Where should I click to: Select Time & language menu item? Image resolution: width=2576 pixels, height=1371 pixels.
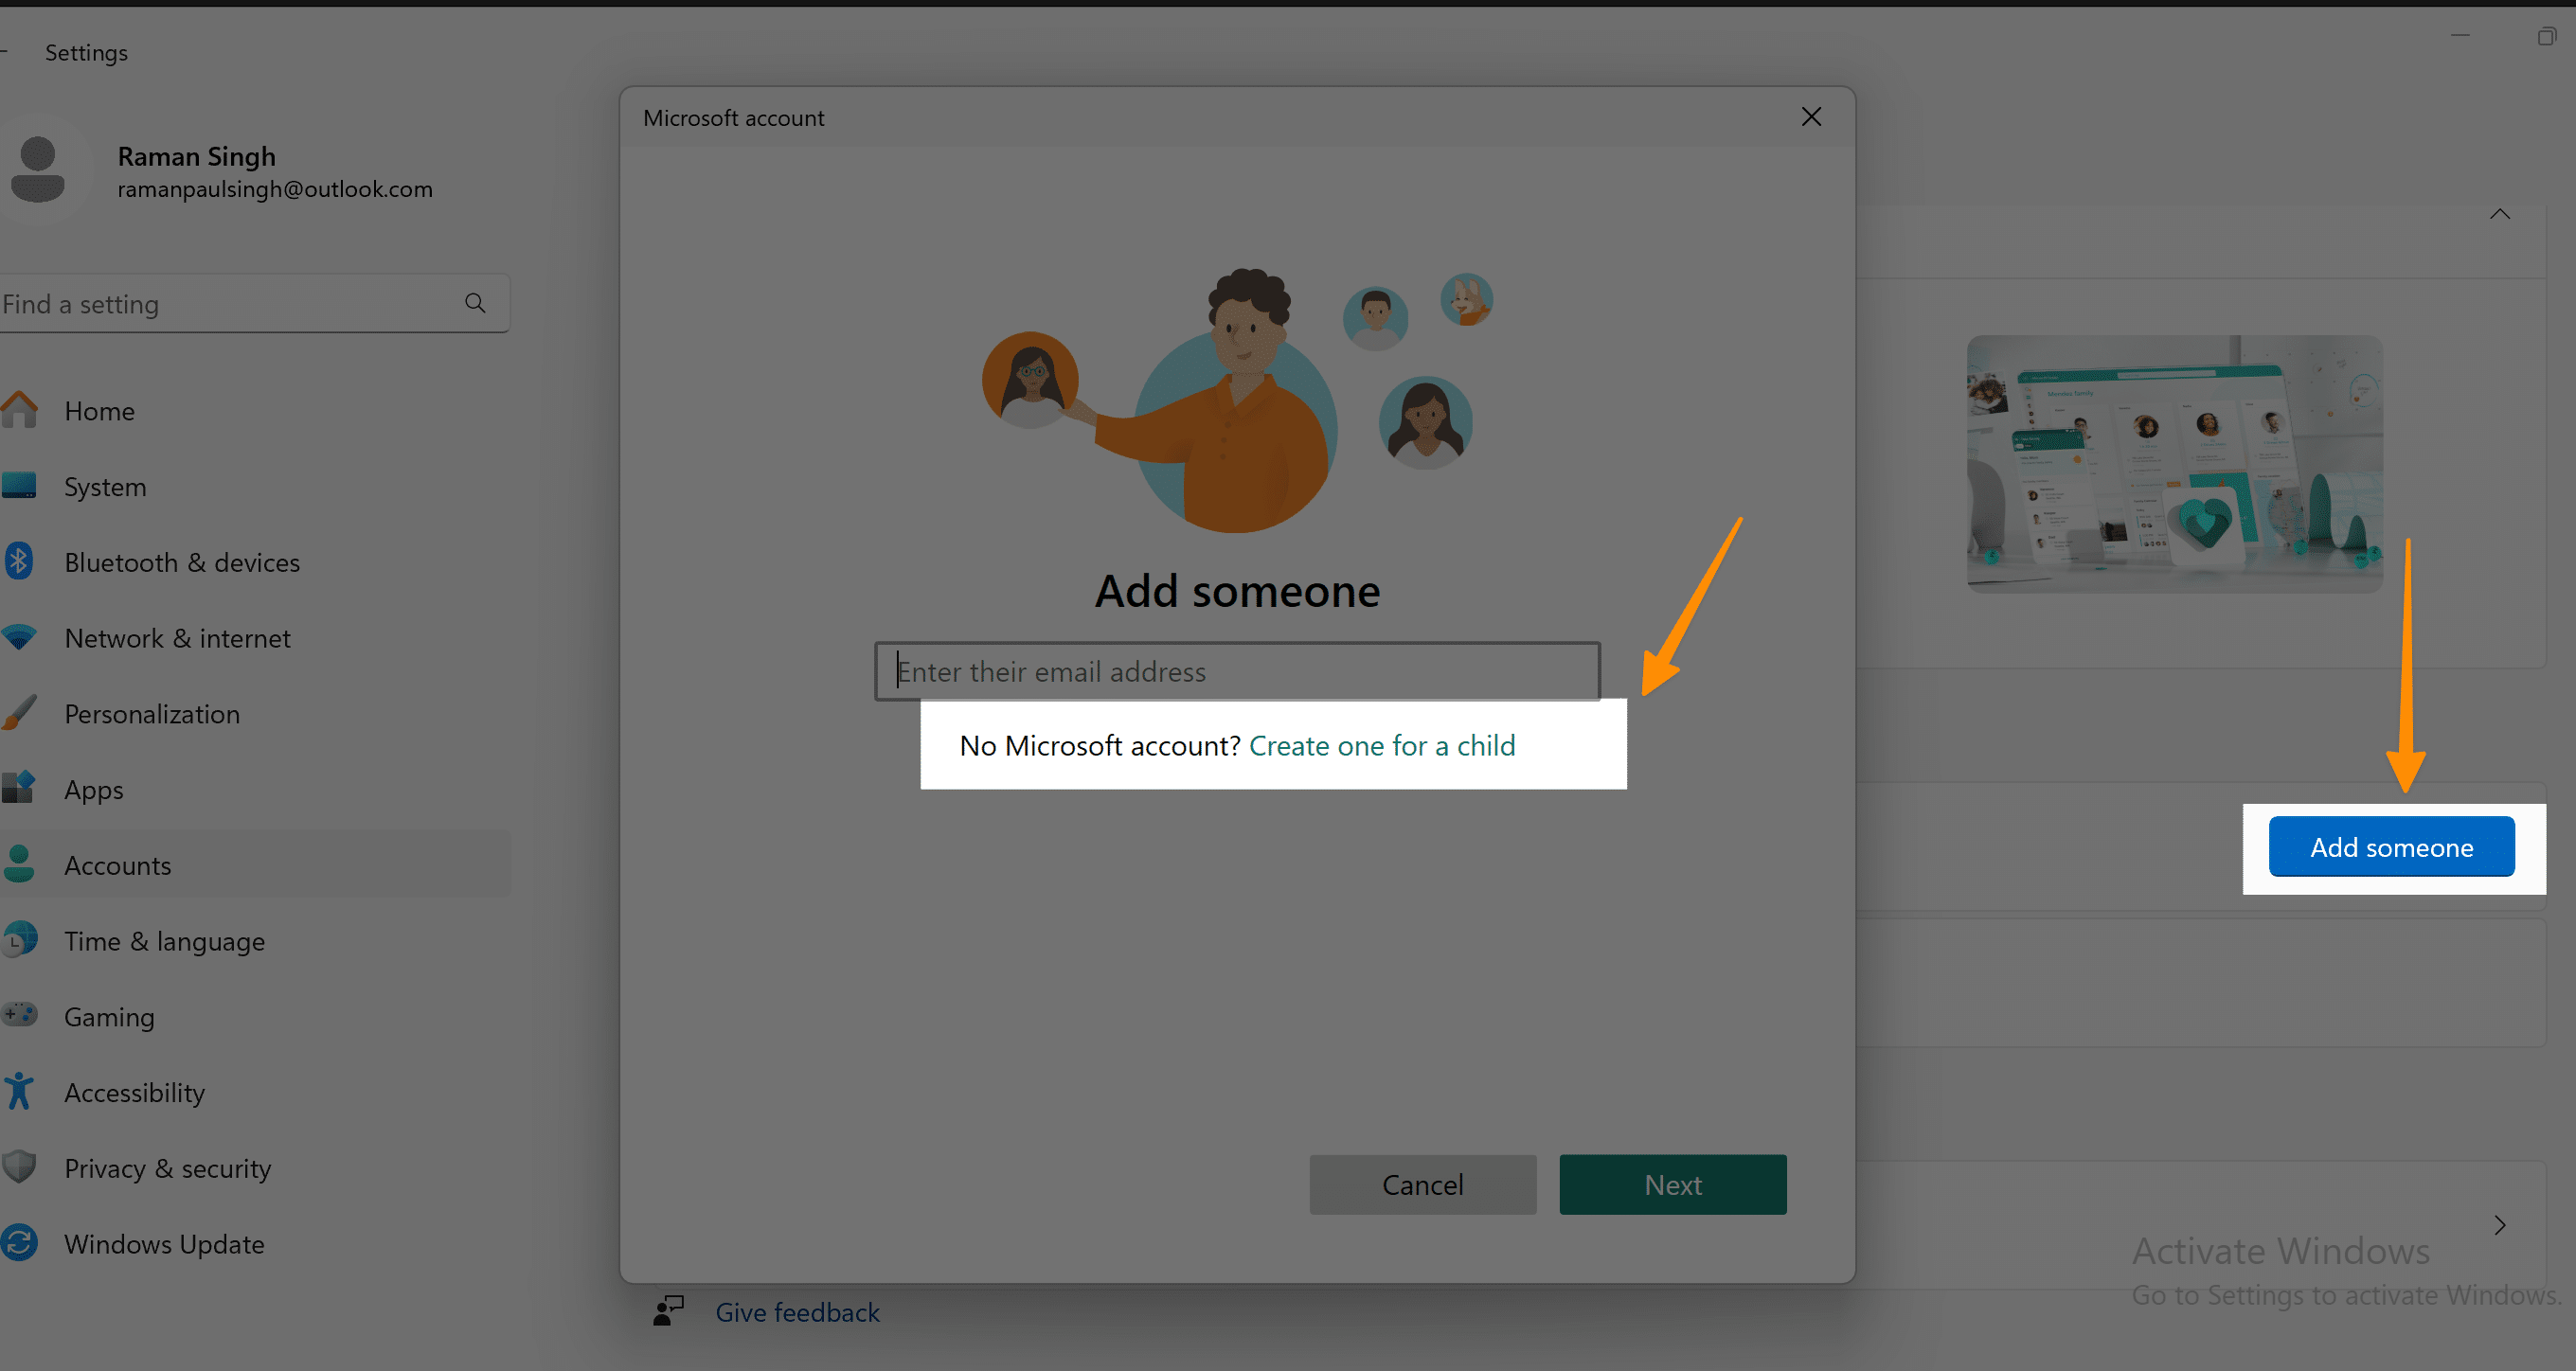[x=164, y=940]
